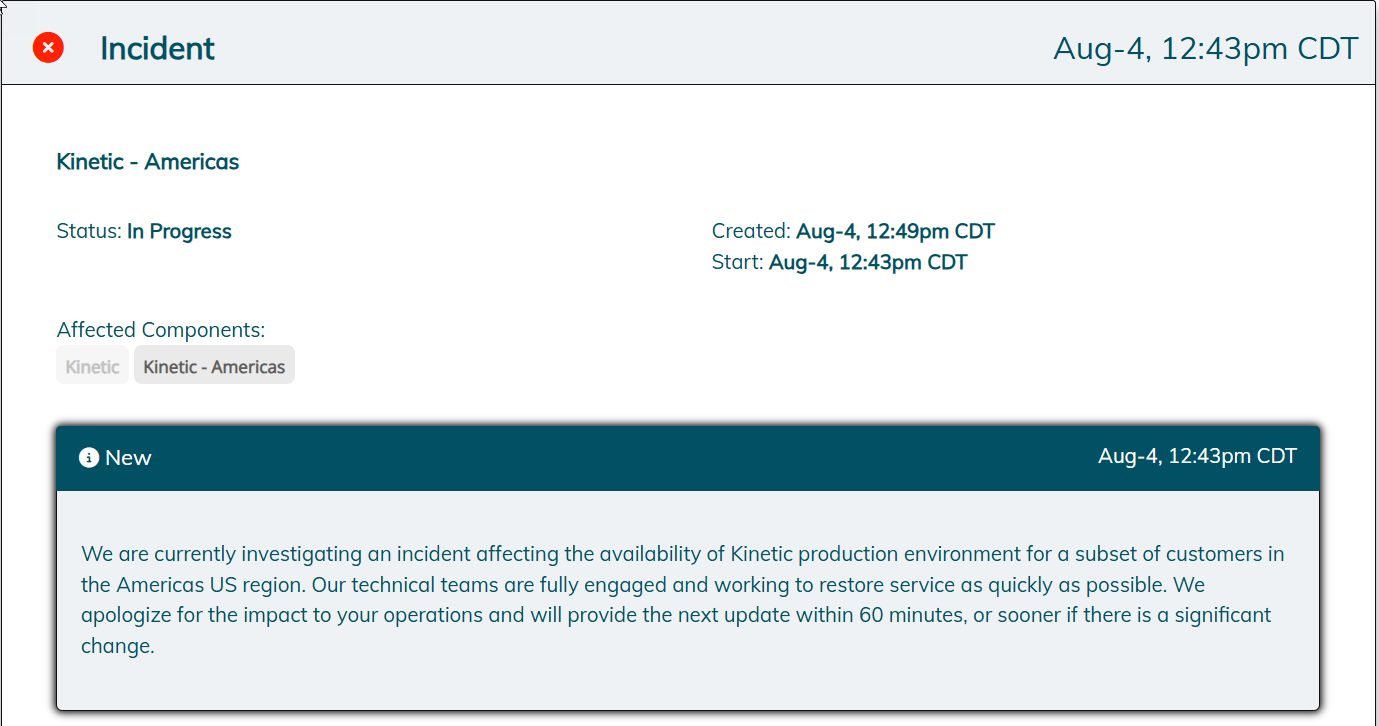Viewport: 1379px width, 726px height.
Task: Click the In Progress status text
Action: coord(179,231)
